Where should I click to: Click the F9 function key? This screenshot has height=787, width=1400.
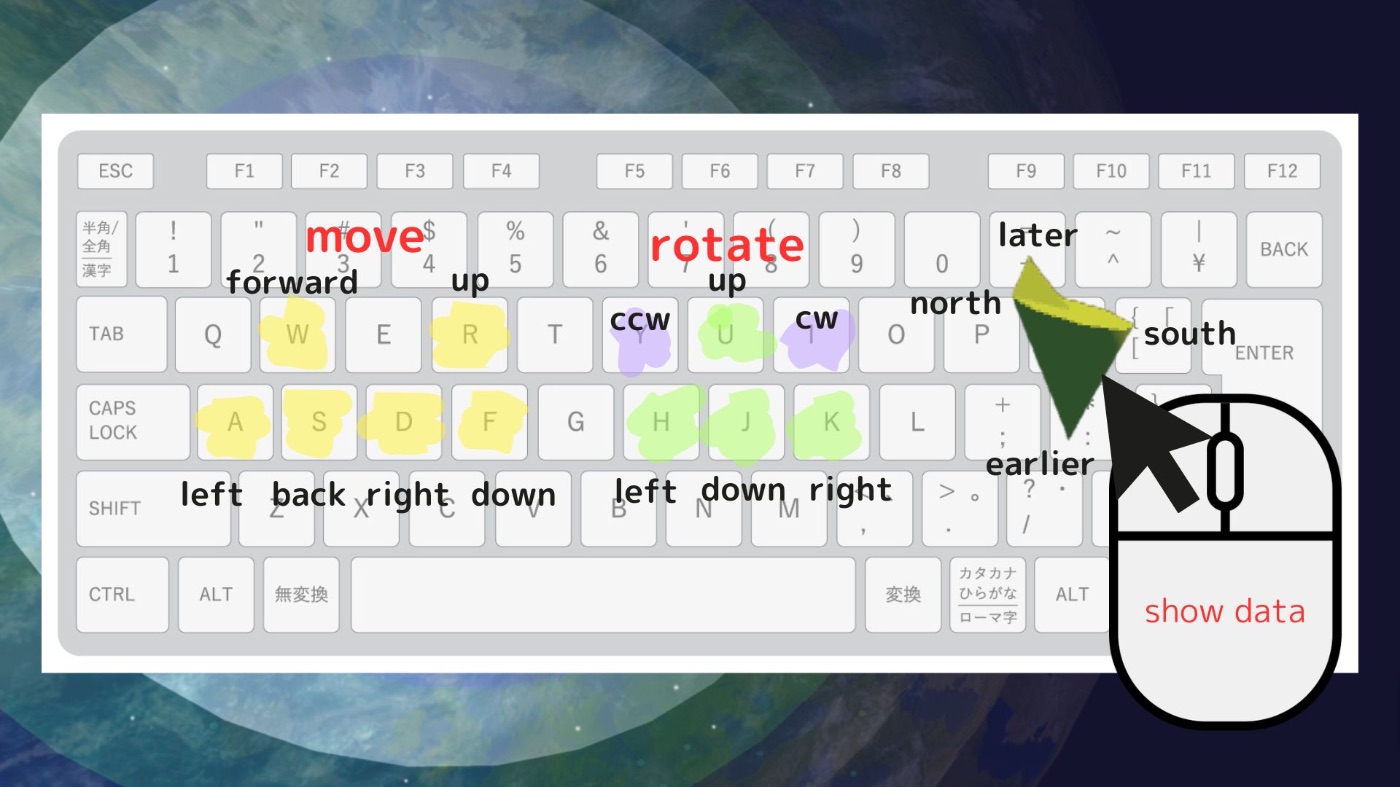pyautogui.click(x=1026, y=171)
